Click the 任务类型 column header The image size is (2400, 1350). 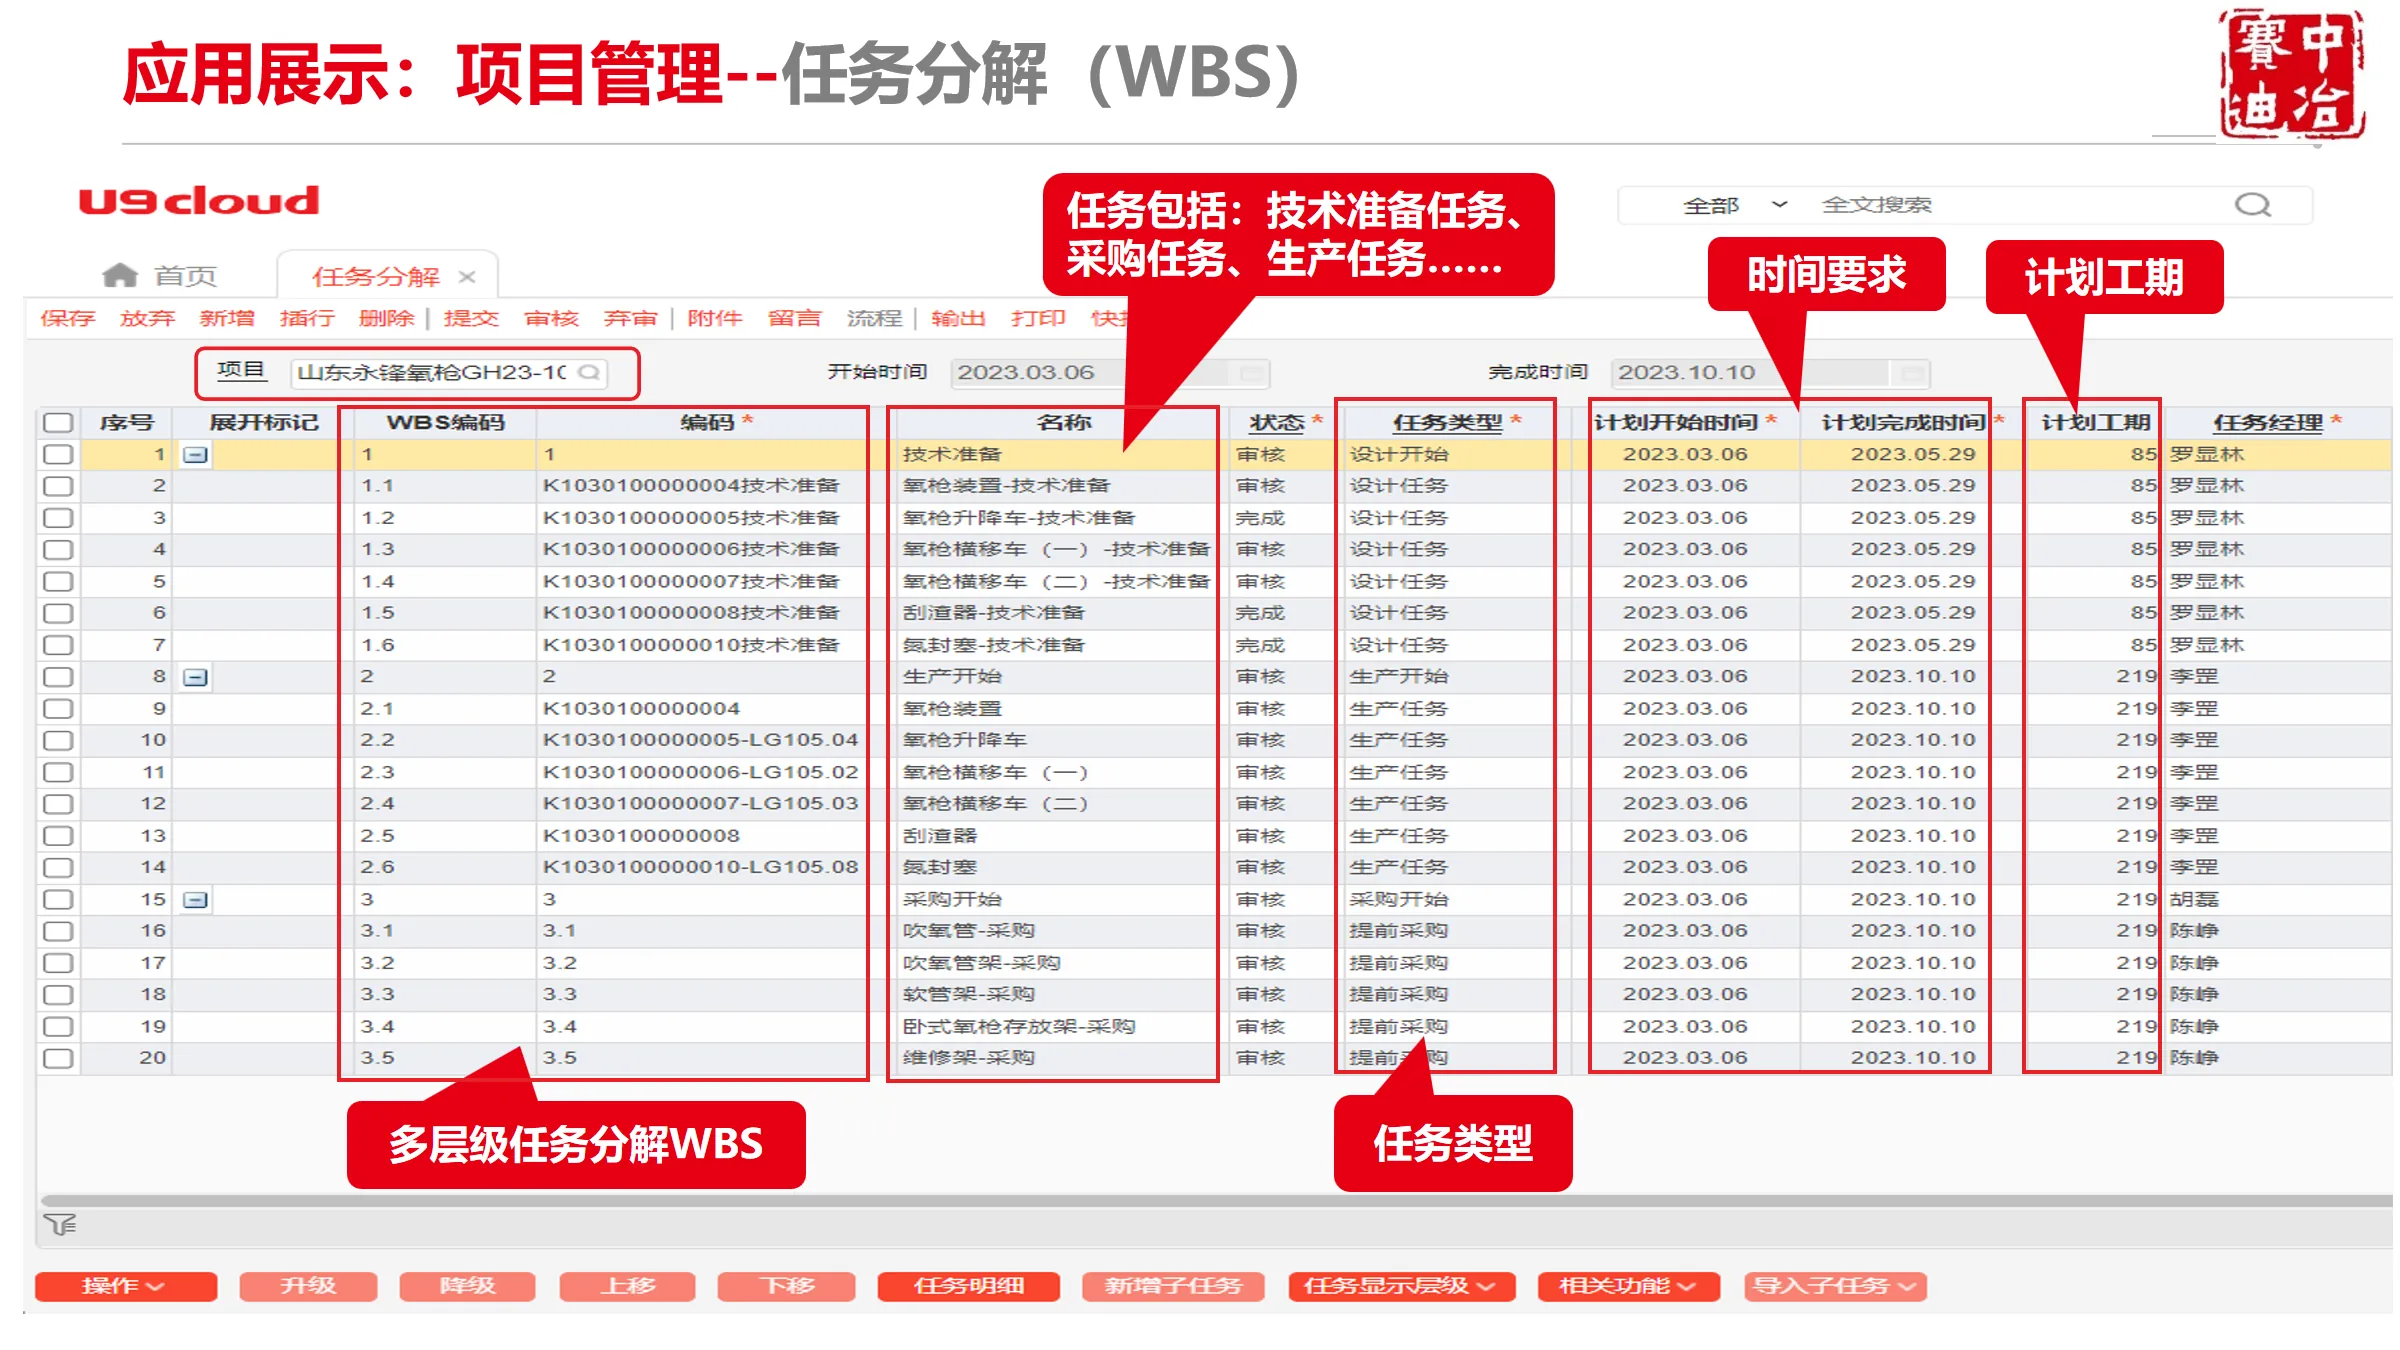pyautogui.click(x=1447, y=423)
